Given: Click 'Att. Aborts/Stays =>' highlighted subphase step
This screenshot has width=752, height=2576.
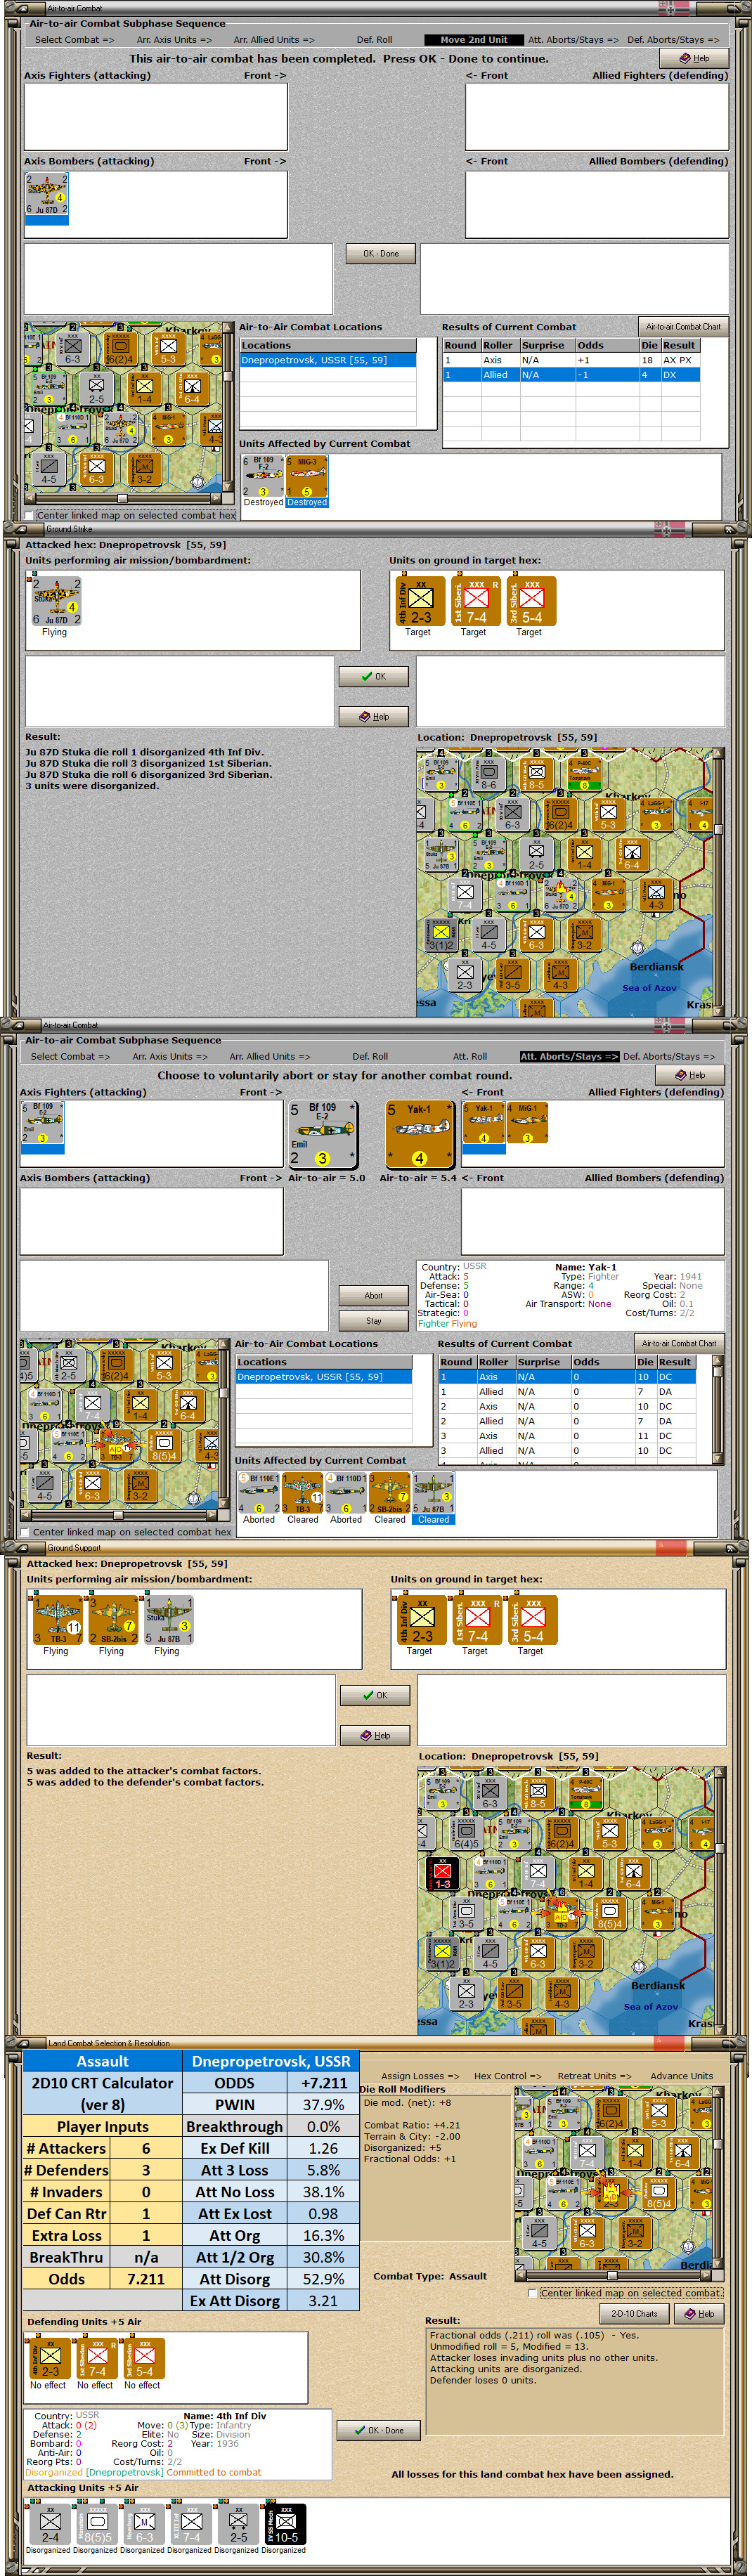Looking at the screenshot, I should click(x=569, y=1056).
